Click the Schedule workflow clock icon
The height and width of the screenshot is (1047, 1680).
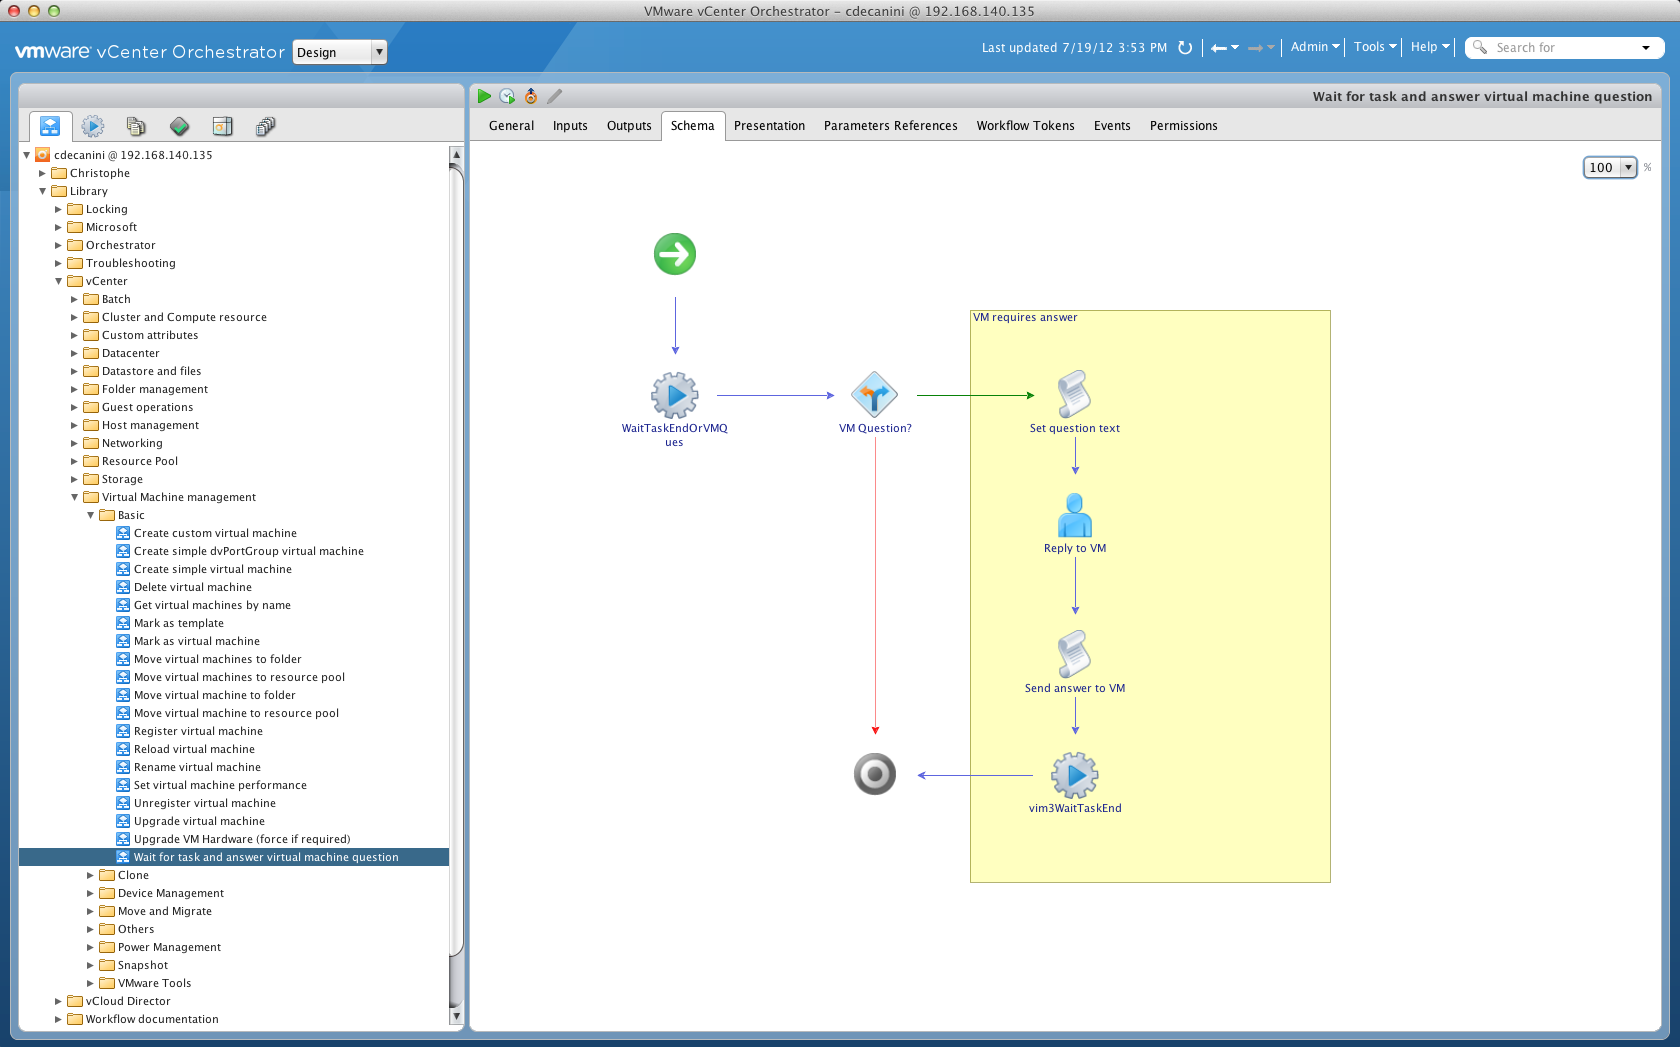click(507, 96)
